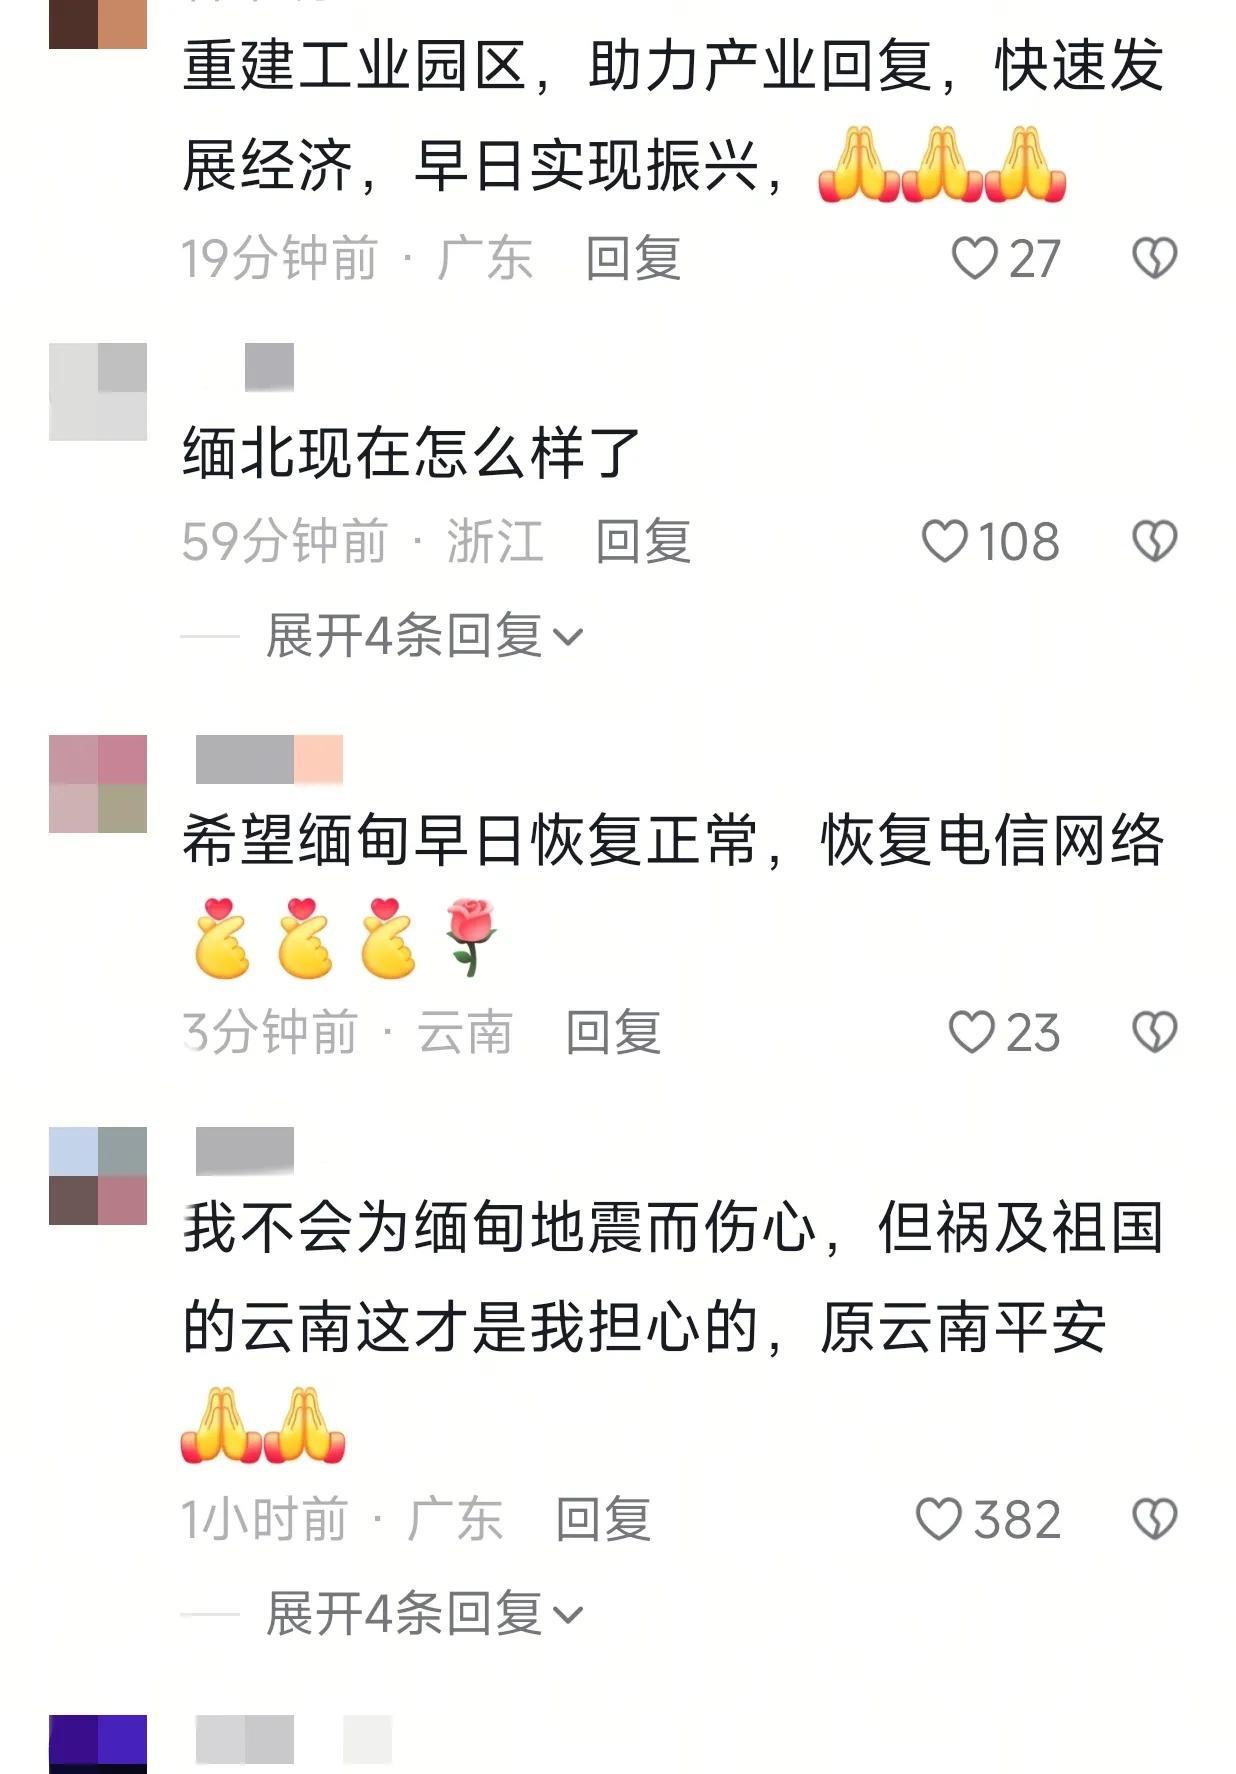Image resolution: width=1236 pixels, height=1774 pixels.
Task: Like the 缅北现在怎么样了 comment
Action: click(944, 541)
